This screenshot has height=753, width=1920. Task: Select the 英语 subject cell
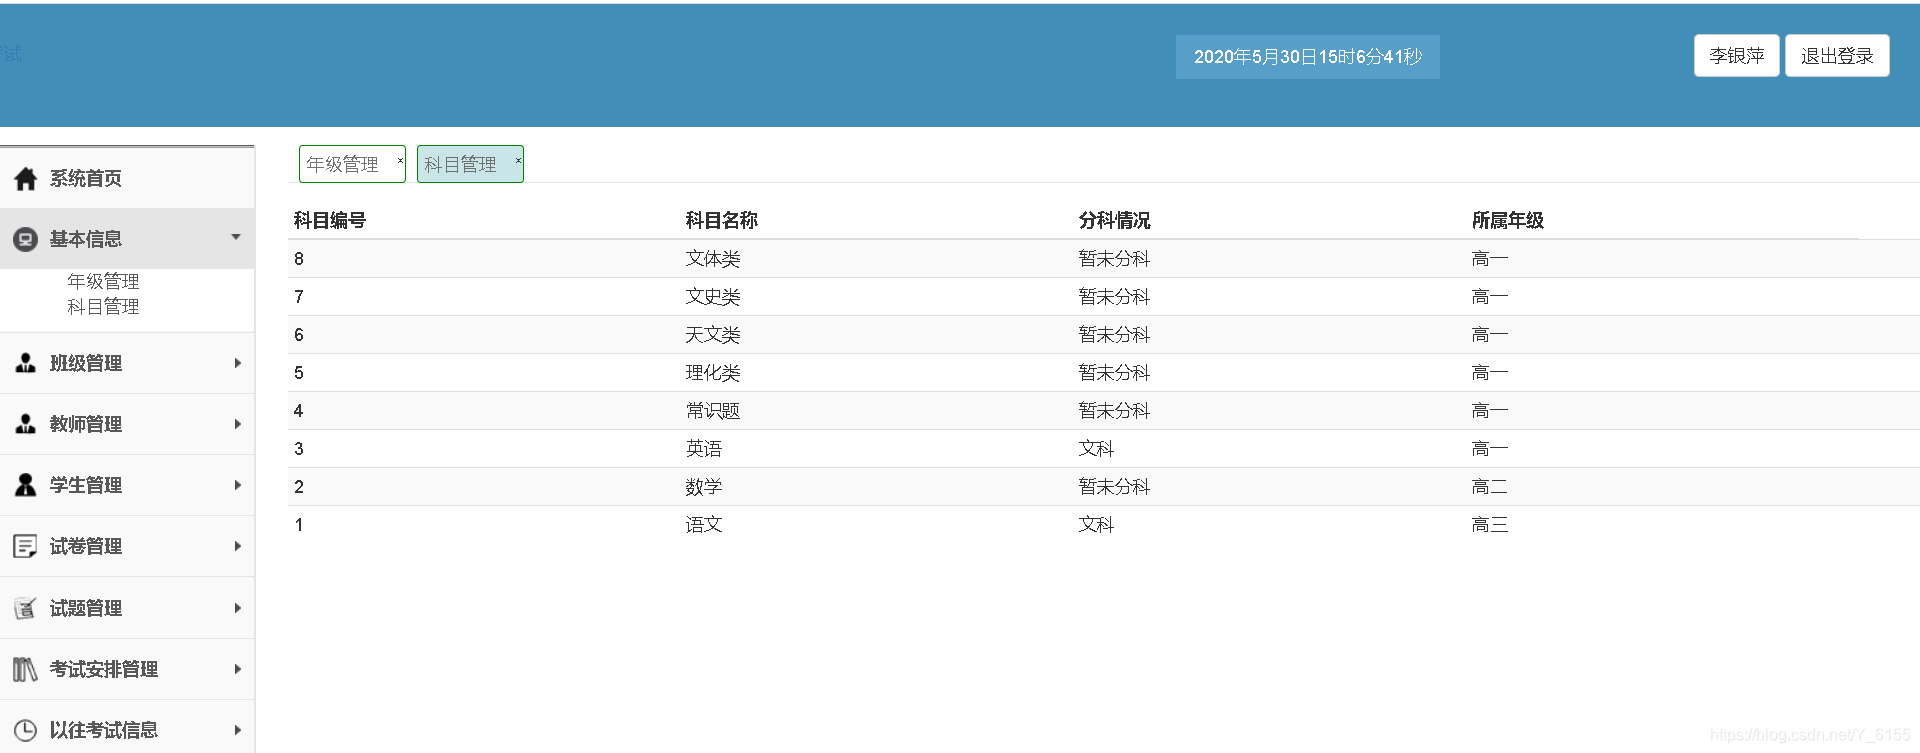[704, 449]
